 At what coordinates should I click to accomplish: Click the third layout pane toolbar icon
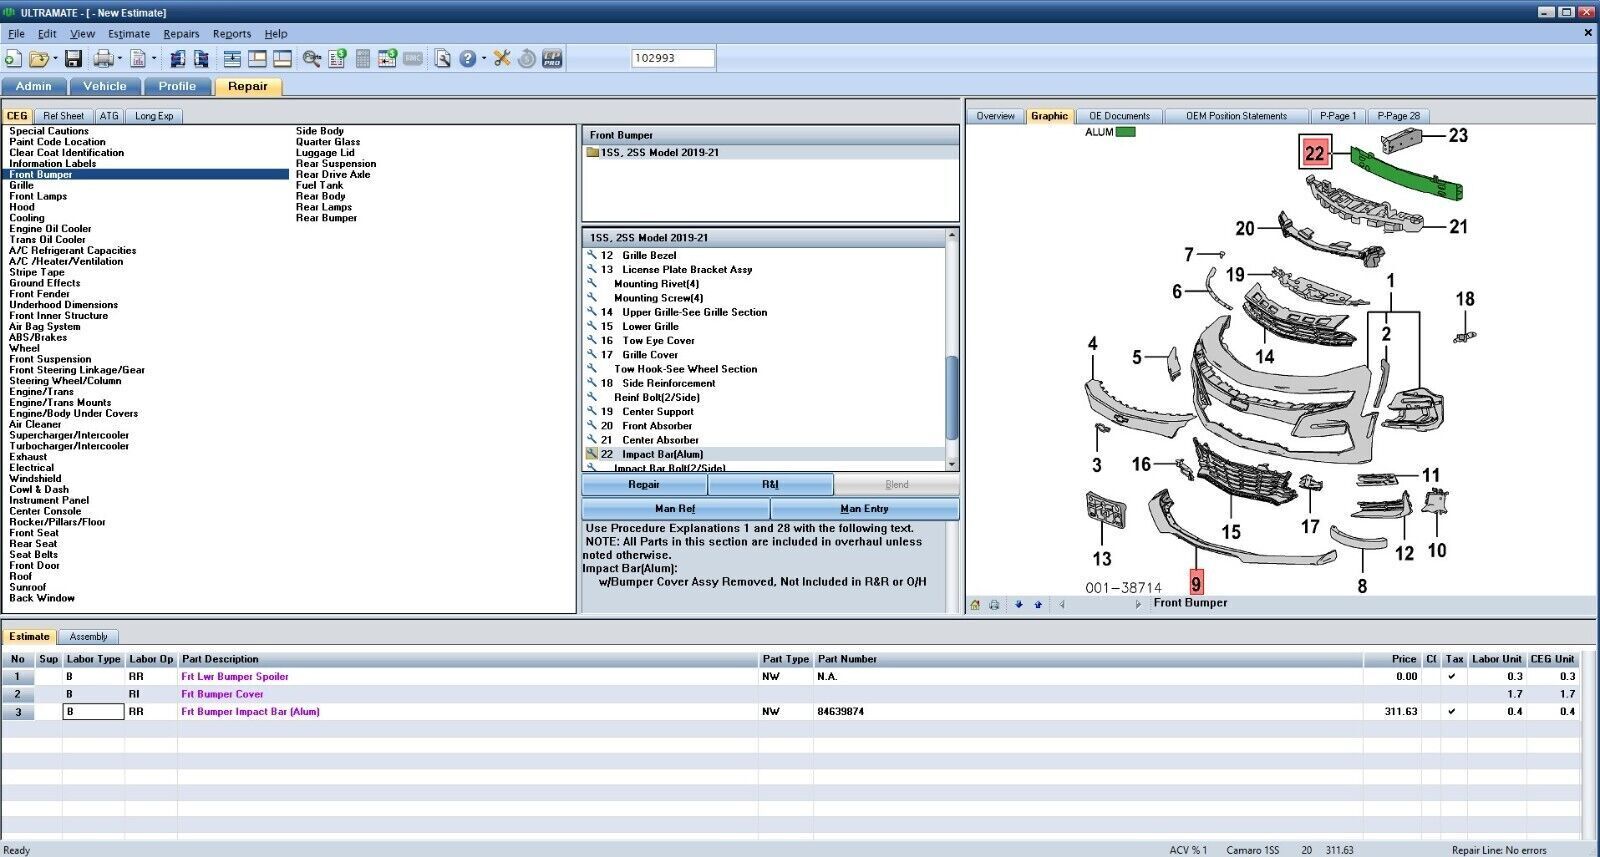coord(282,59)
